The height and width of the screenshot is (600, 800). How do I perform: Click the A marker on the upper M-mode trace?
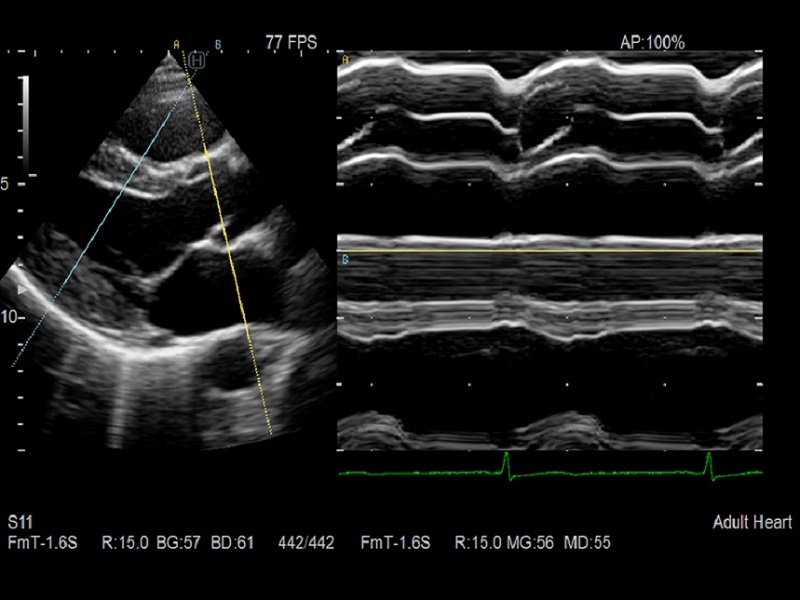(x=346, y=61)
